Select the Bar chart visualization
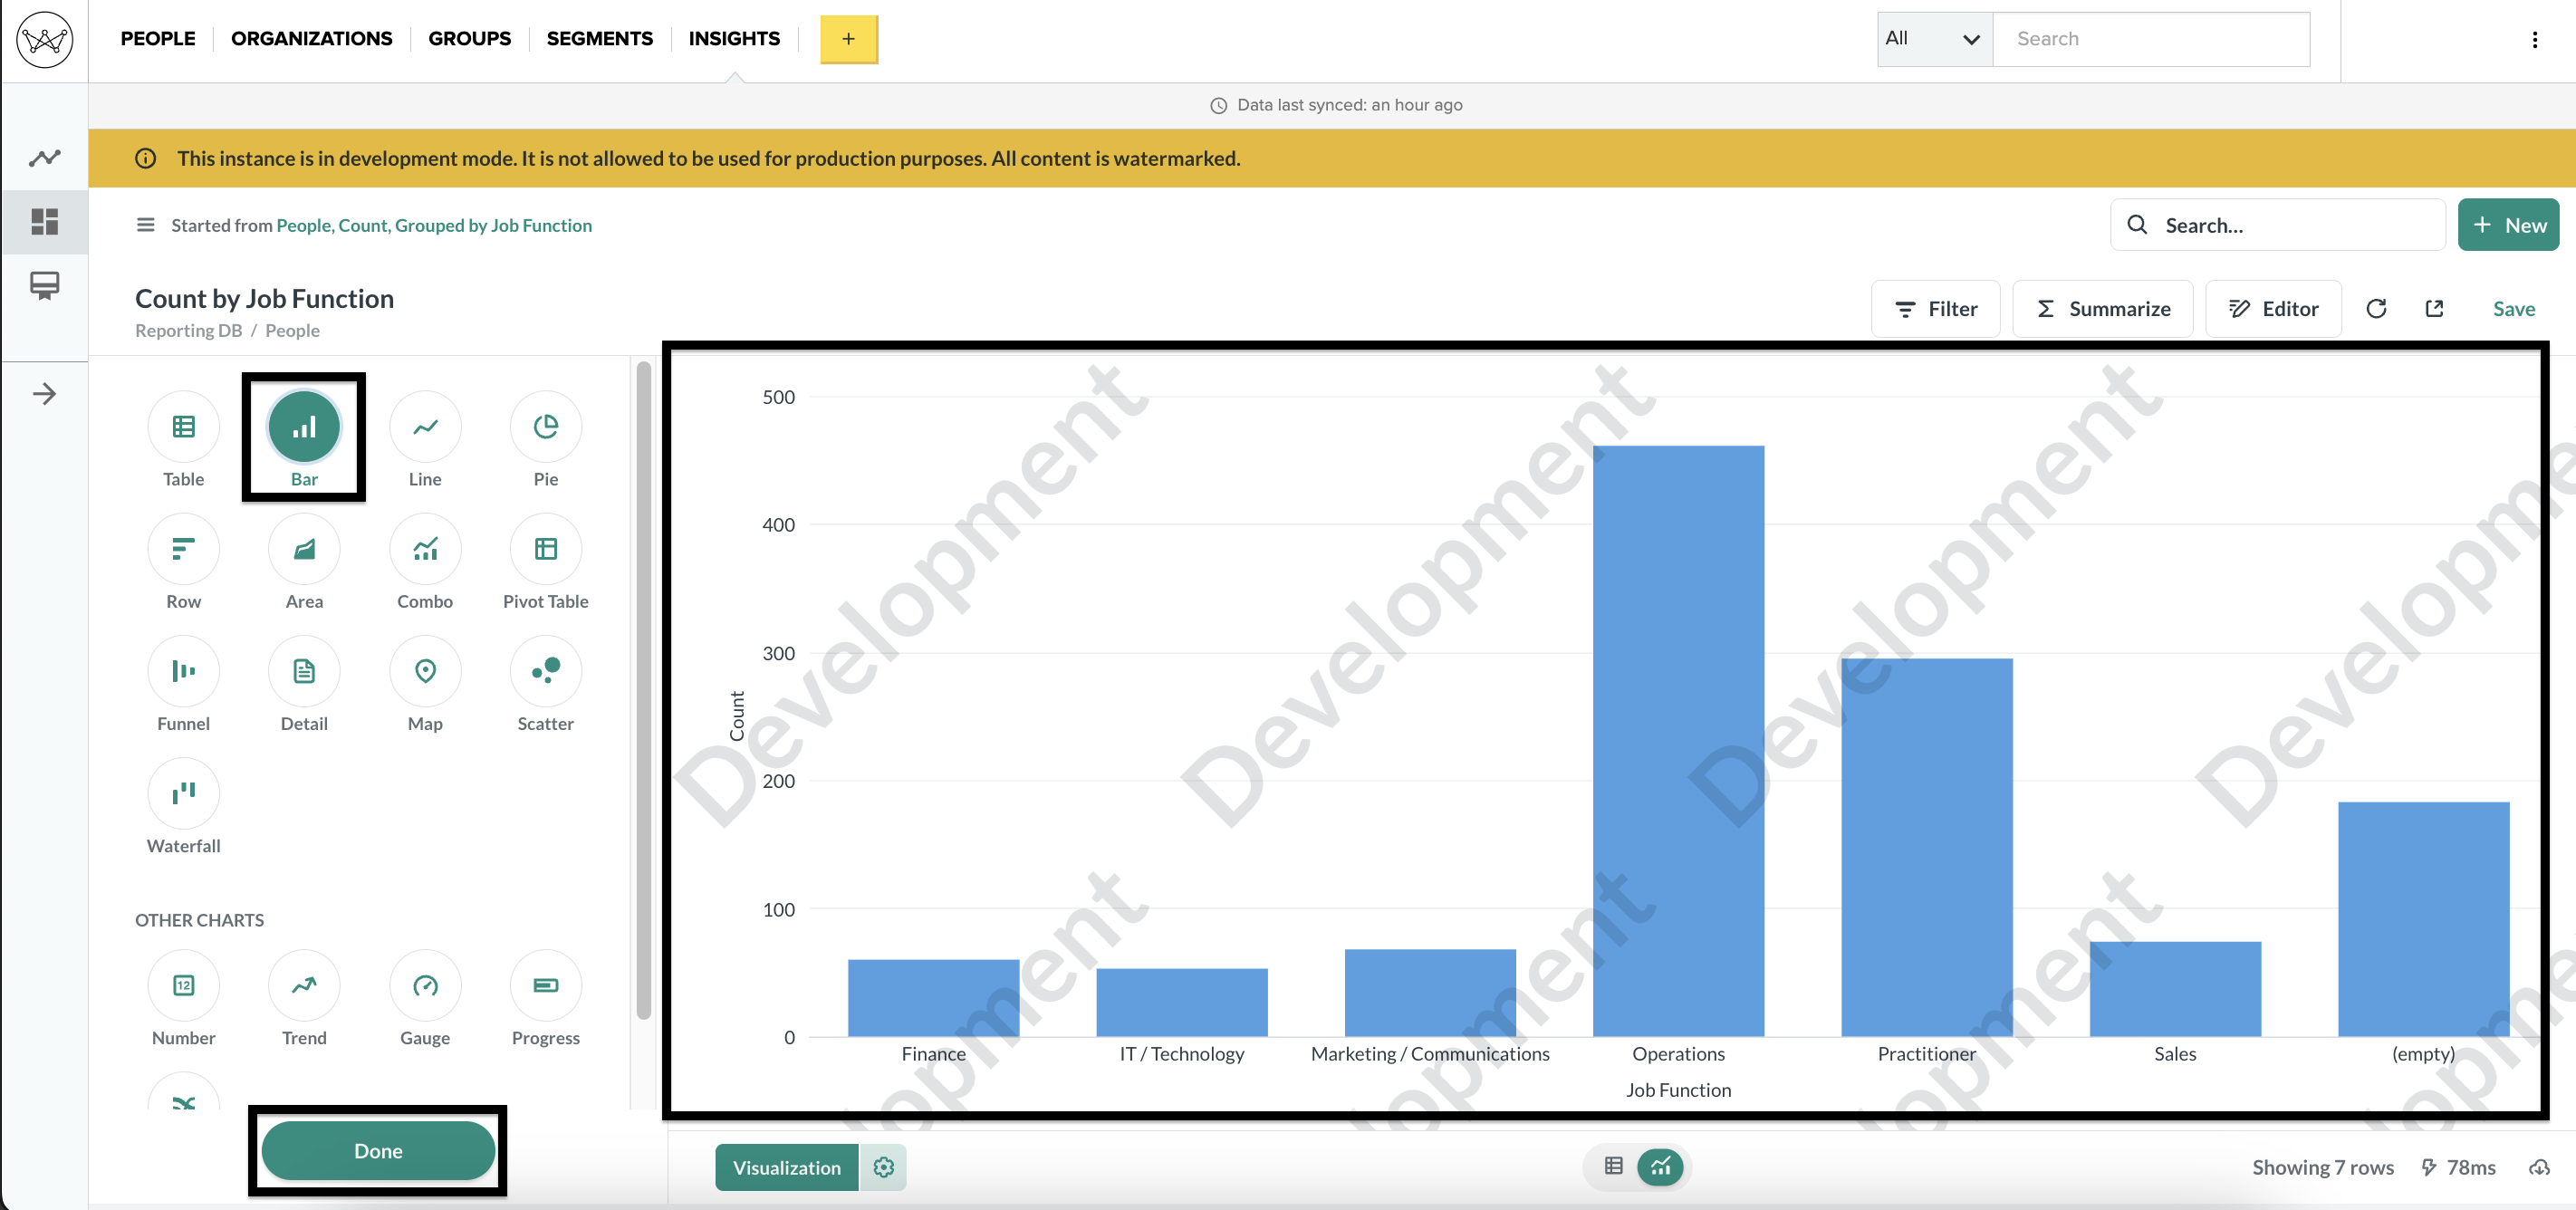2576x1210 pixels. coord(304,427)
